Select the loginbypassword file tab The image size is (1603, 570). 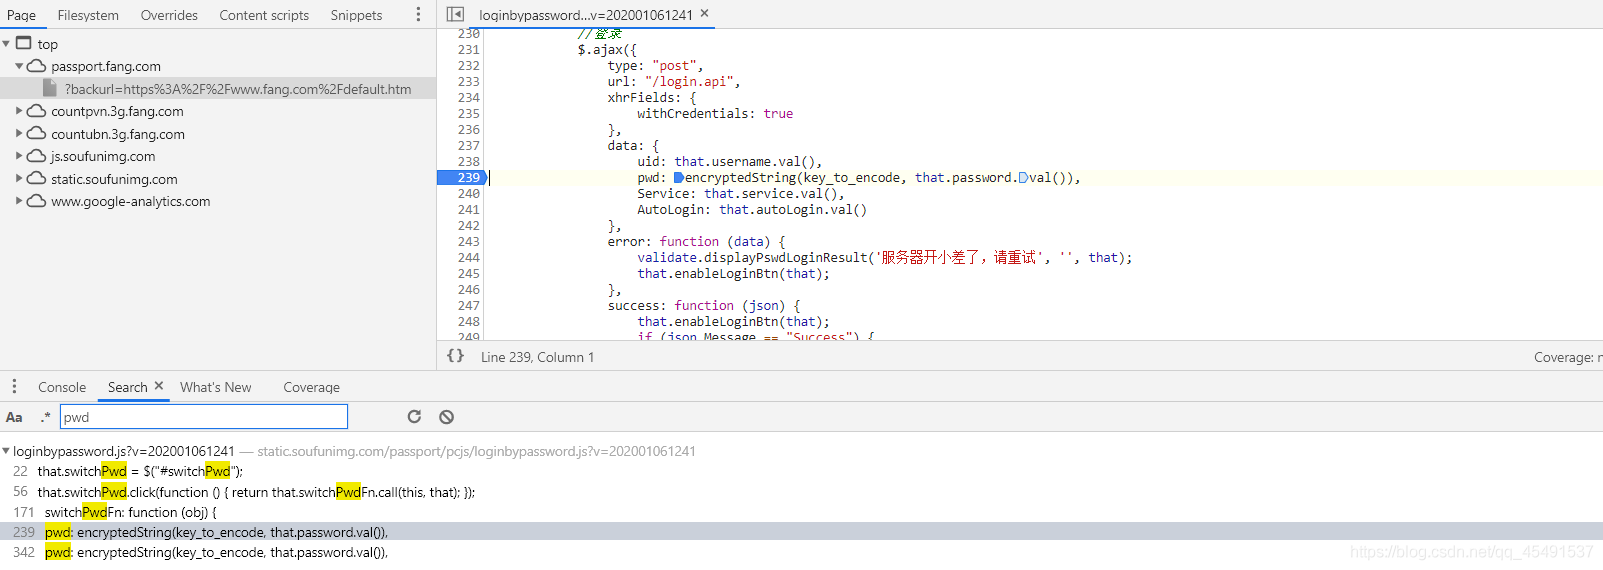[x=585, y=15]
